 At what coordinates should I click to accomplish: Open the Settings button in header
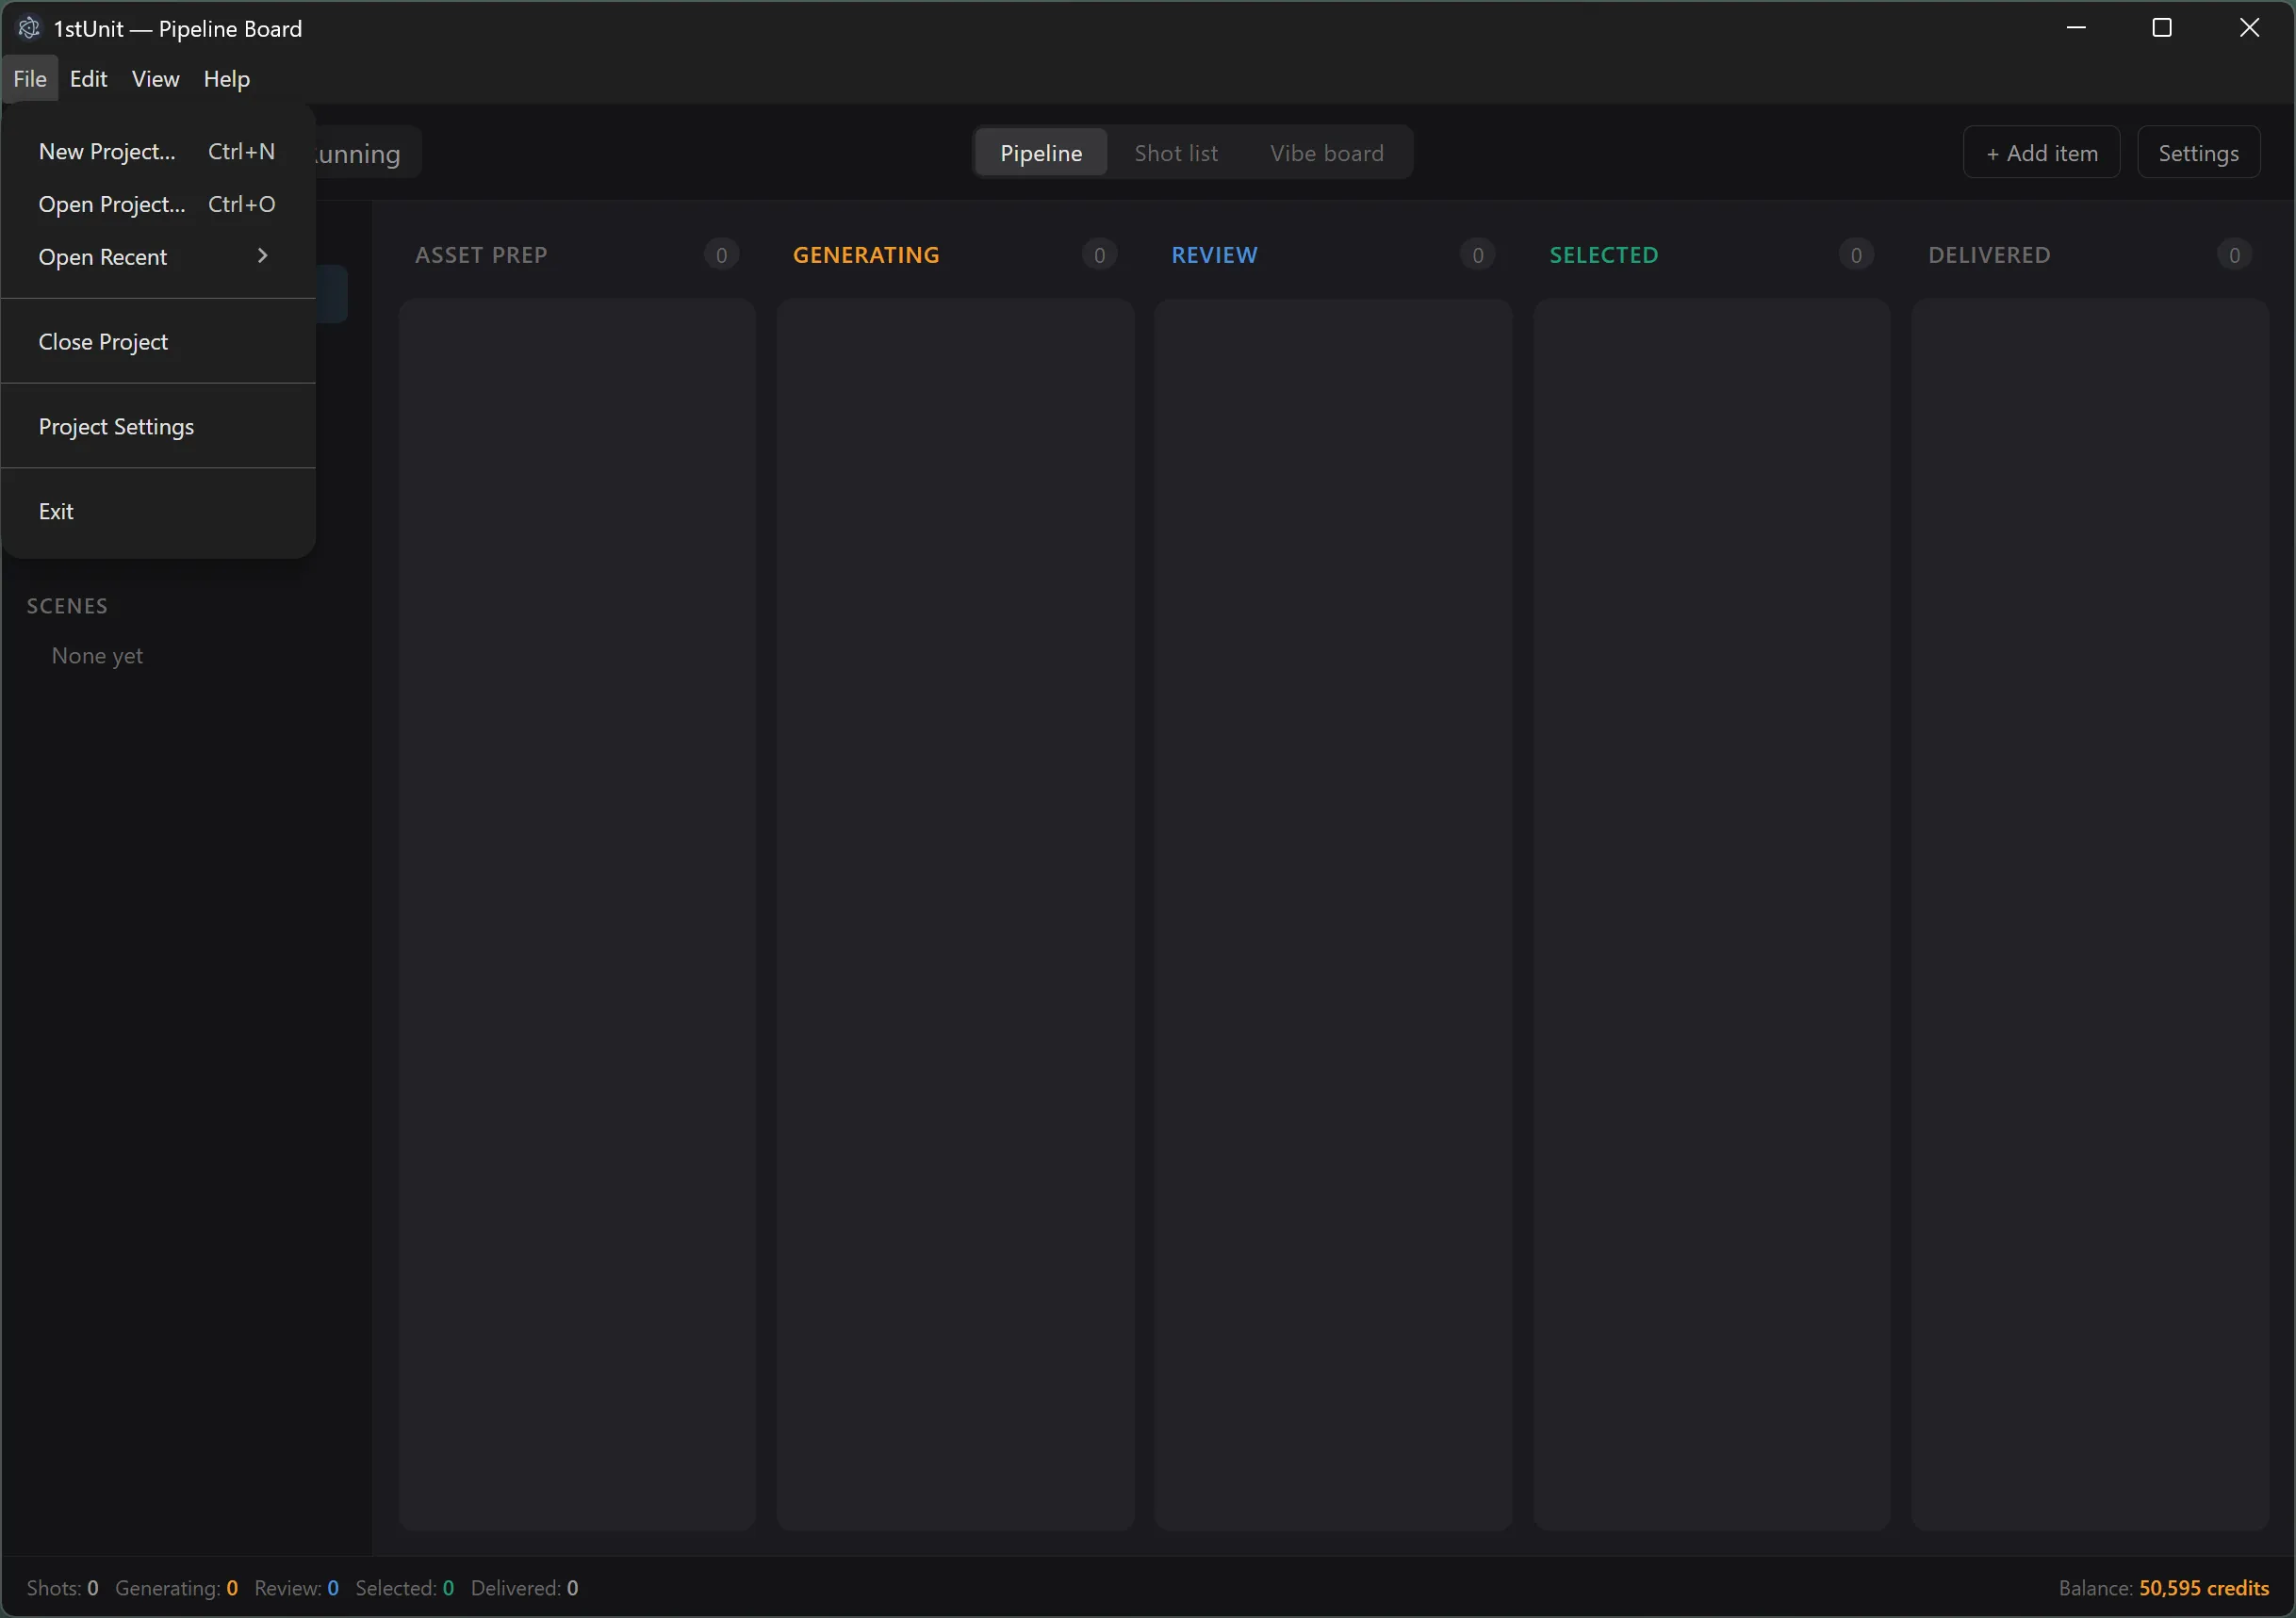[2198, 153]
